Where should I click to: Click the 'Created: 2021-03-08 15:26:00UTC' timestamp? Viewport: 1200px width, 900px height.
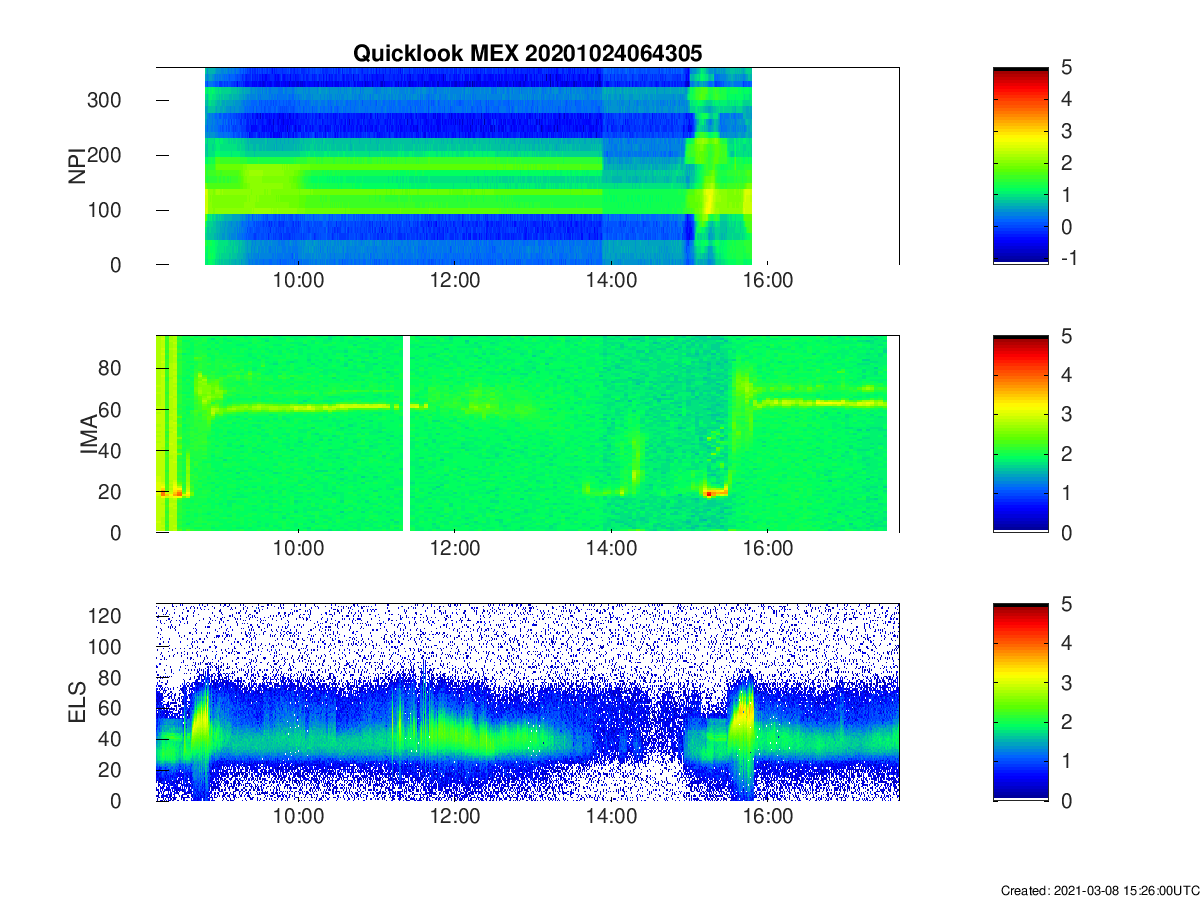click(x=1099, y=890)
